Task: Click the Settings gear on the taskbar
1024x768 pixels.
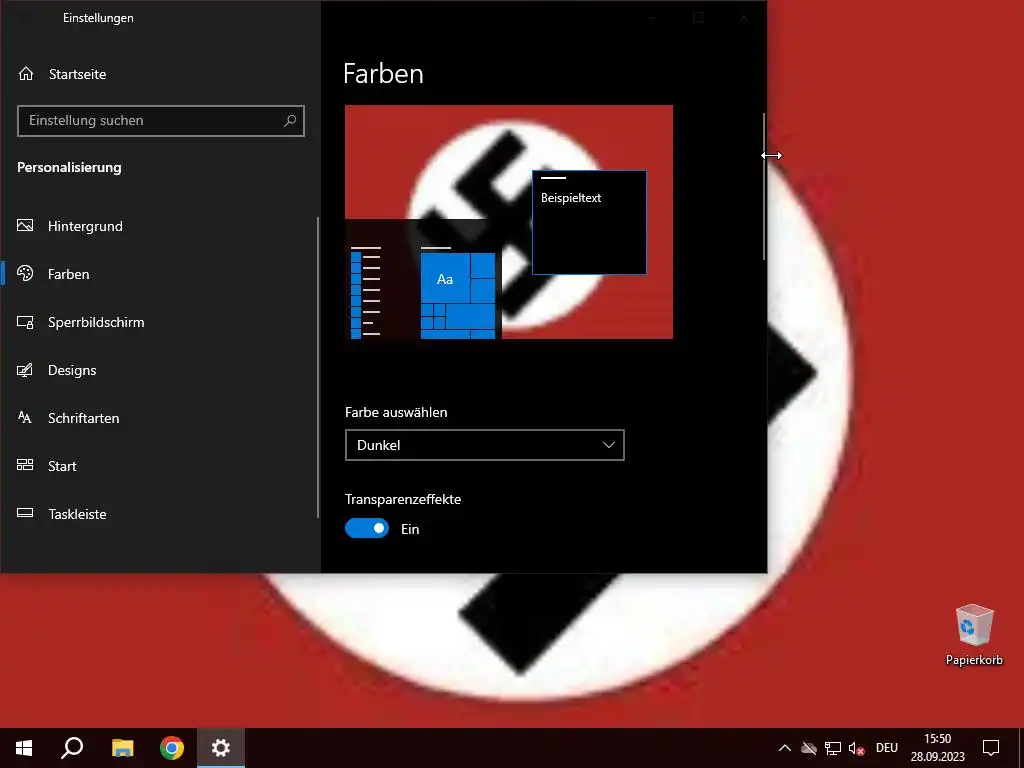Action: tap(221, 748)
